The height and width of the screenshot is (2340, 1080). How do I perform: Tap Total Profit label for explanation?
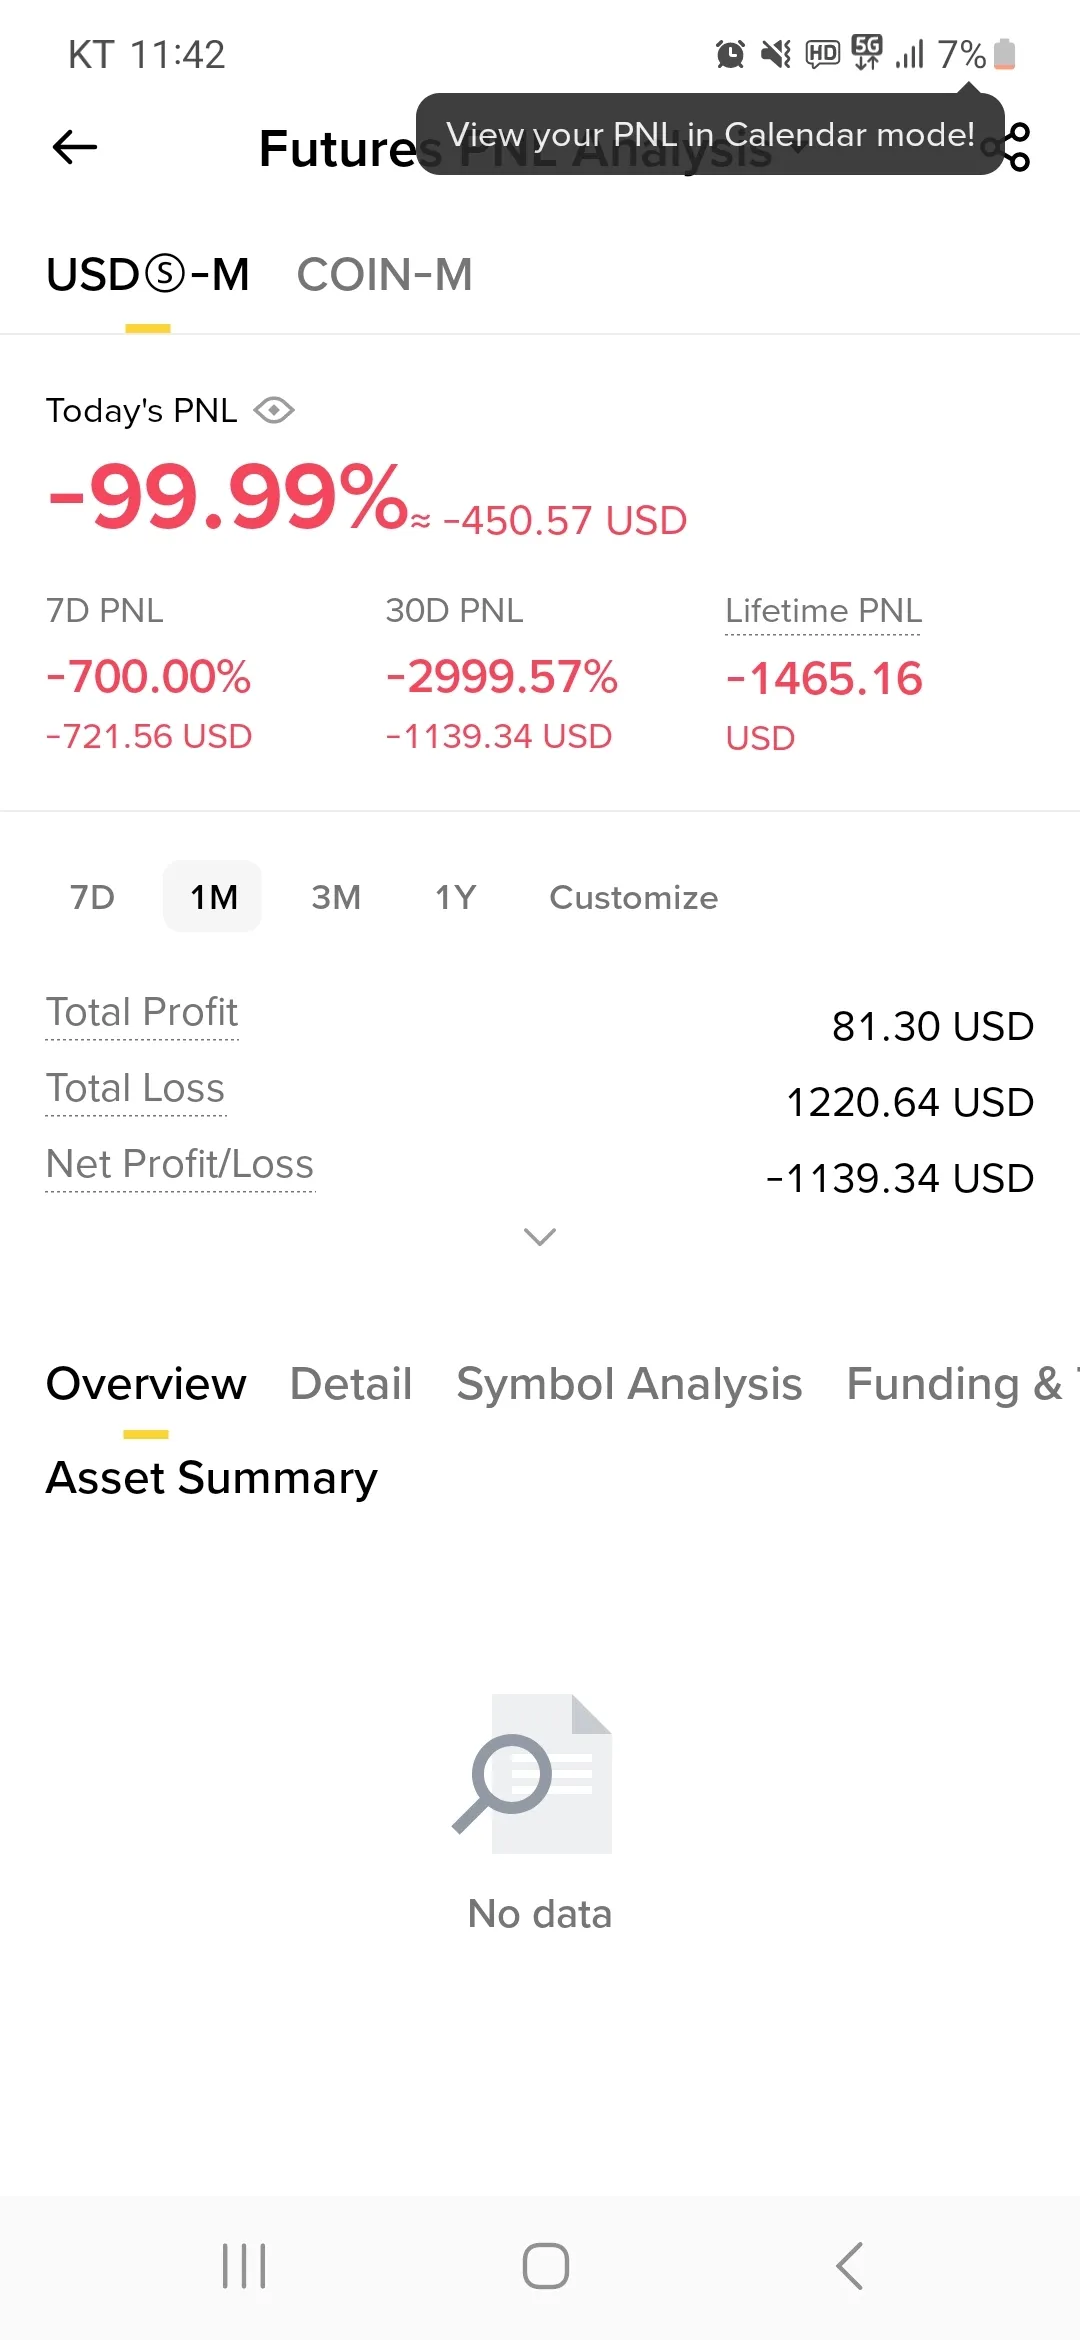click(x=142, y=1013)
